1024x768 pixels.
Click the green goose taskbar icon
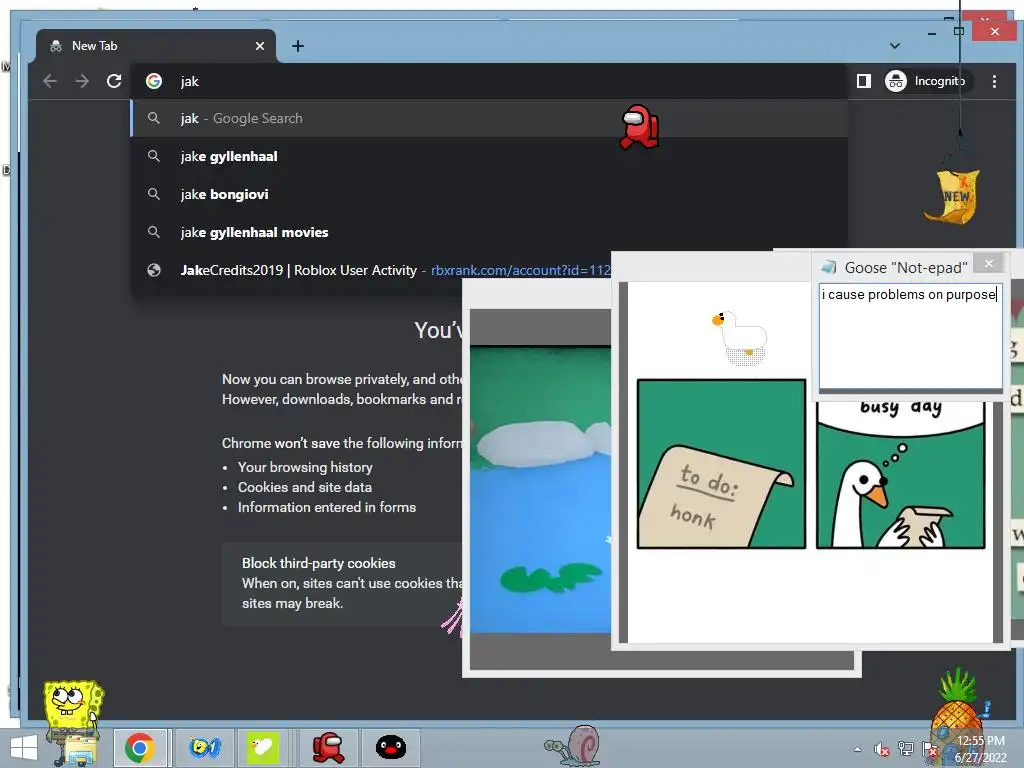(x=263, y=748)
